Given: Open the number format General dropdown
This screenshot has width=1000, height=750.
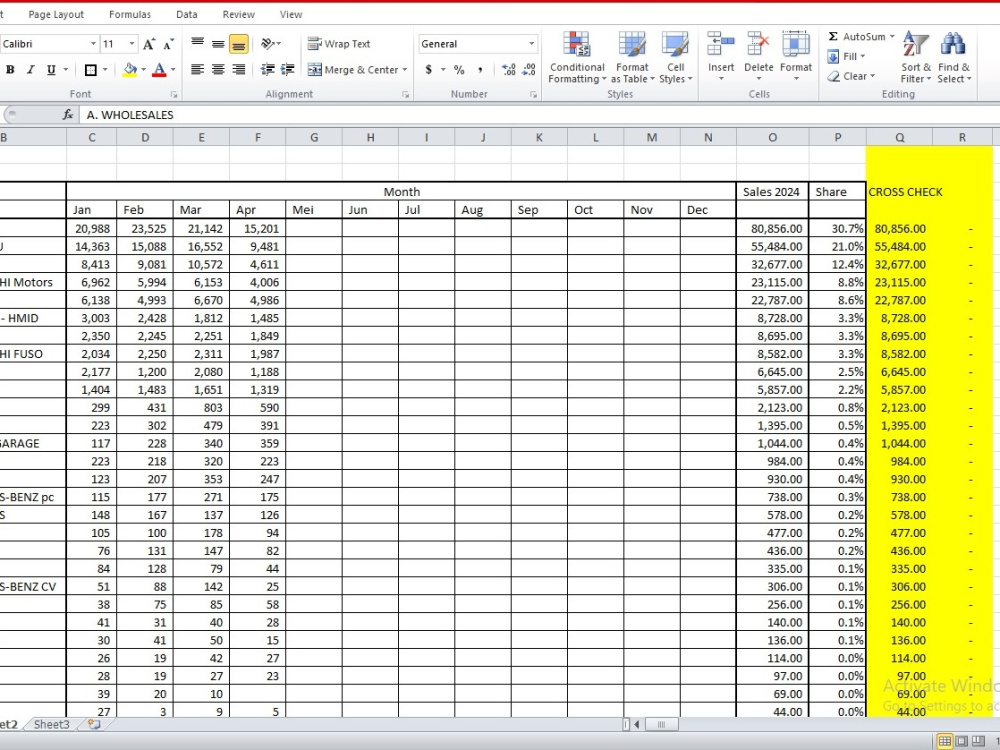Looking at the screenshot, I should 531,44.
